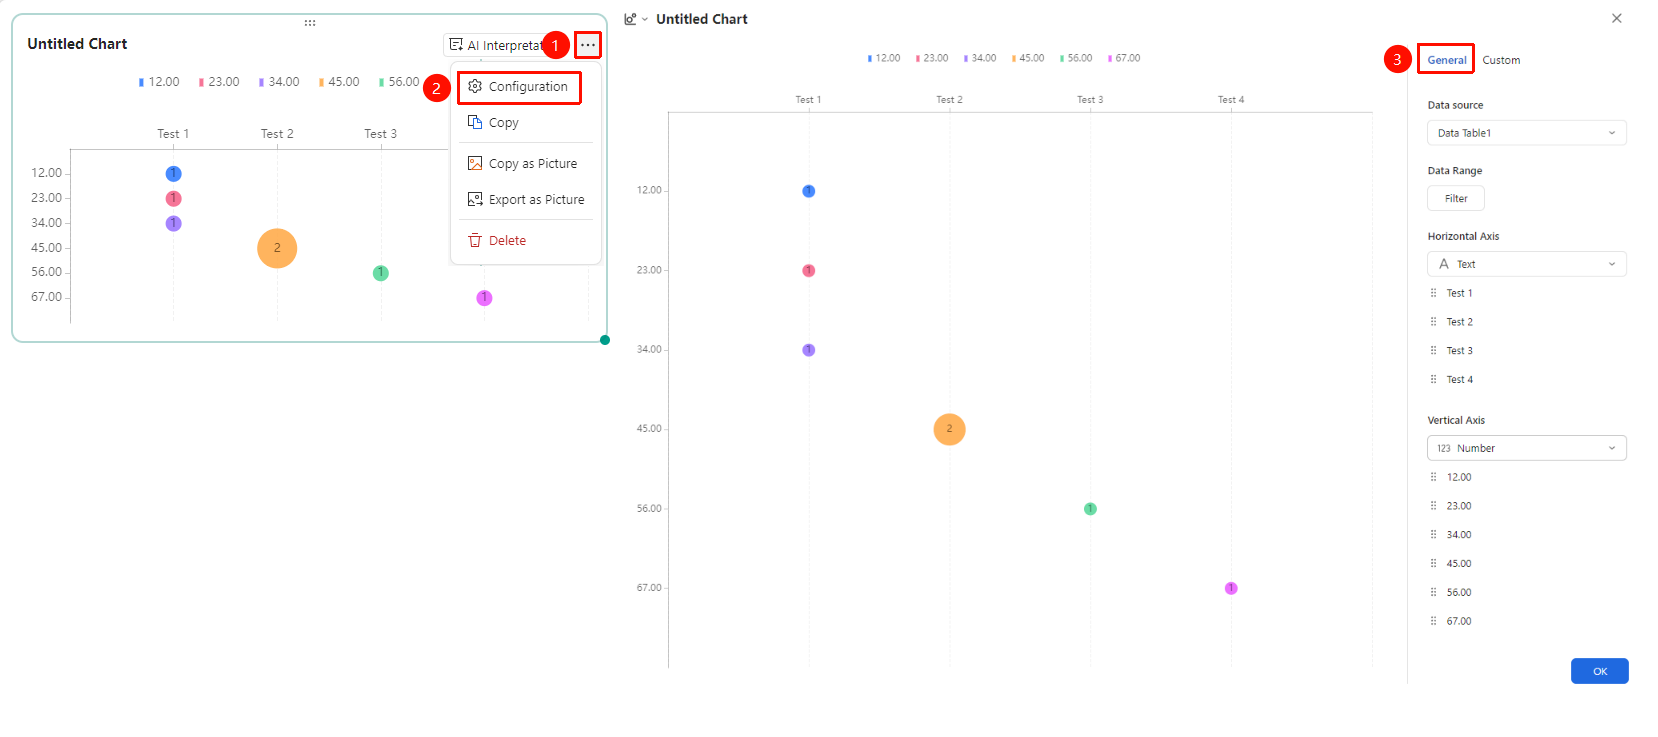
Task: Close the chart configuration dialog
Action: pyautogui.click(x=1617, y=18)
